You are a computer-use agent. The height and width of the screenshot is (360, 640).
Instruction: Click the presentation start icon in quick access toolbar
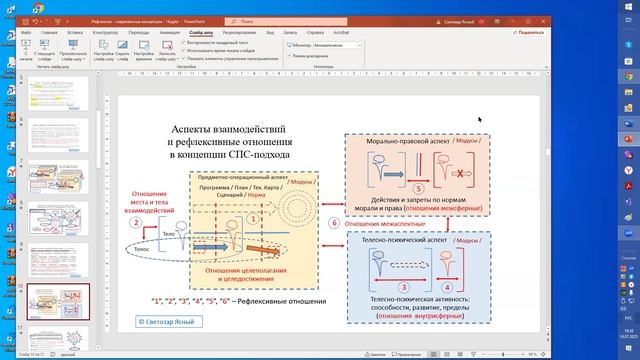click(58, 22)
